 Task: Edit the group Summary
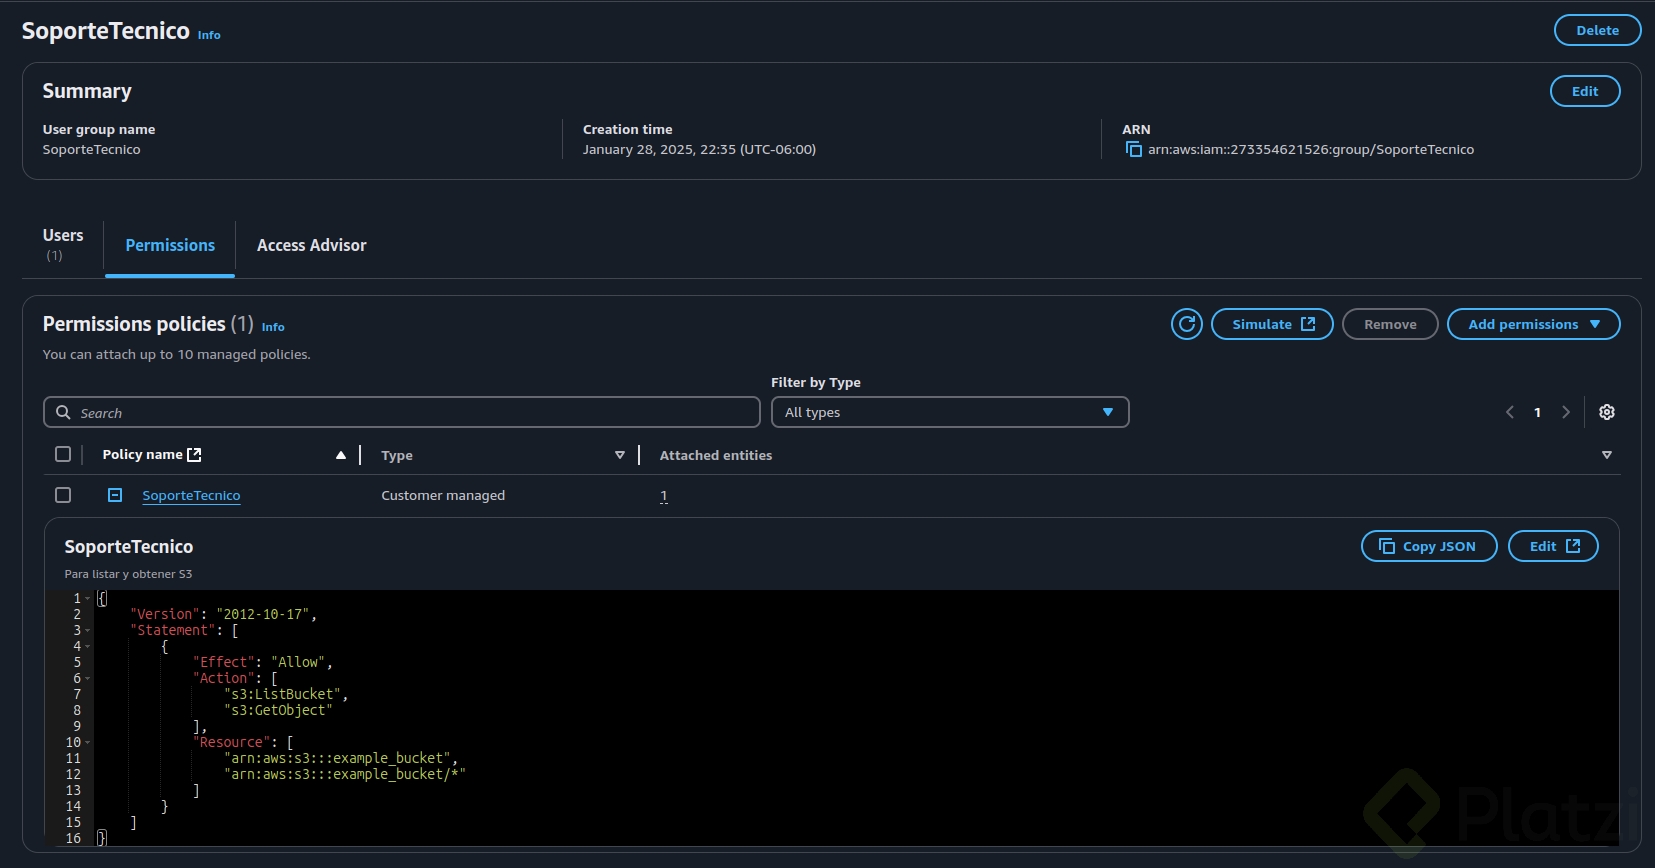click(x=1585, y=91)
